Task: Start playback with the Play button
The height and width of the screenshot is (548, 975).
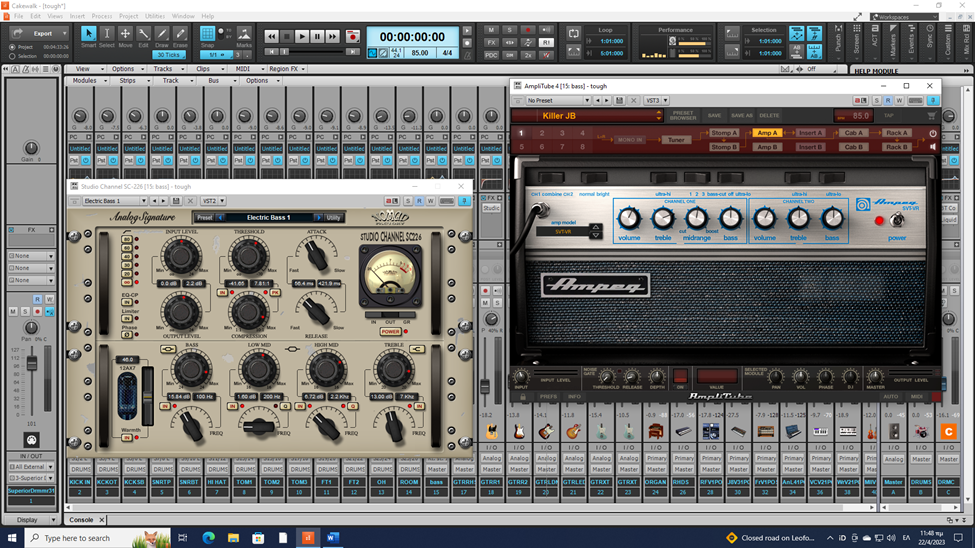Action: (302, 37)
